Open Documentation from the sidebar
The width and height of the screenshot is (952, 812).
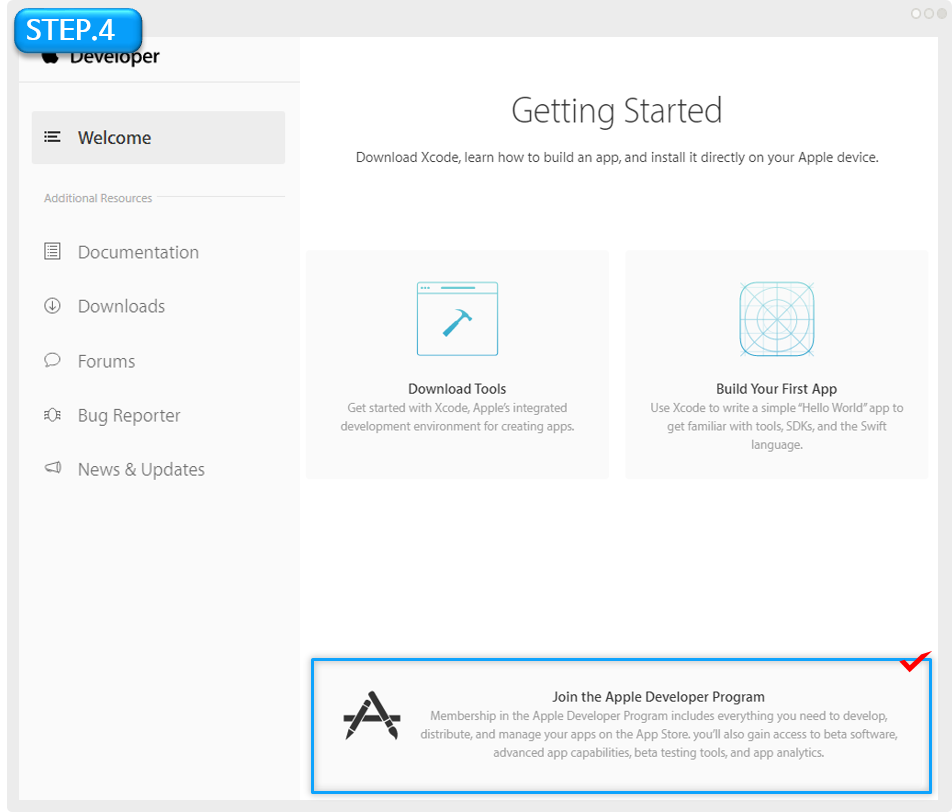[x=138, y=252]
